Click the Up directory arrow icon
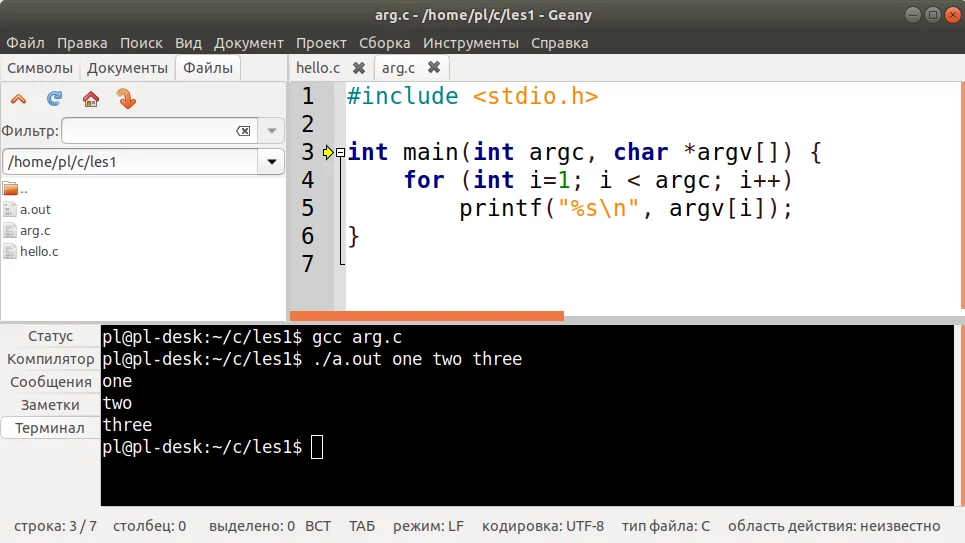The width and height of the screenshot is (965, 543). 18,99
